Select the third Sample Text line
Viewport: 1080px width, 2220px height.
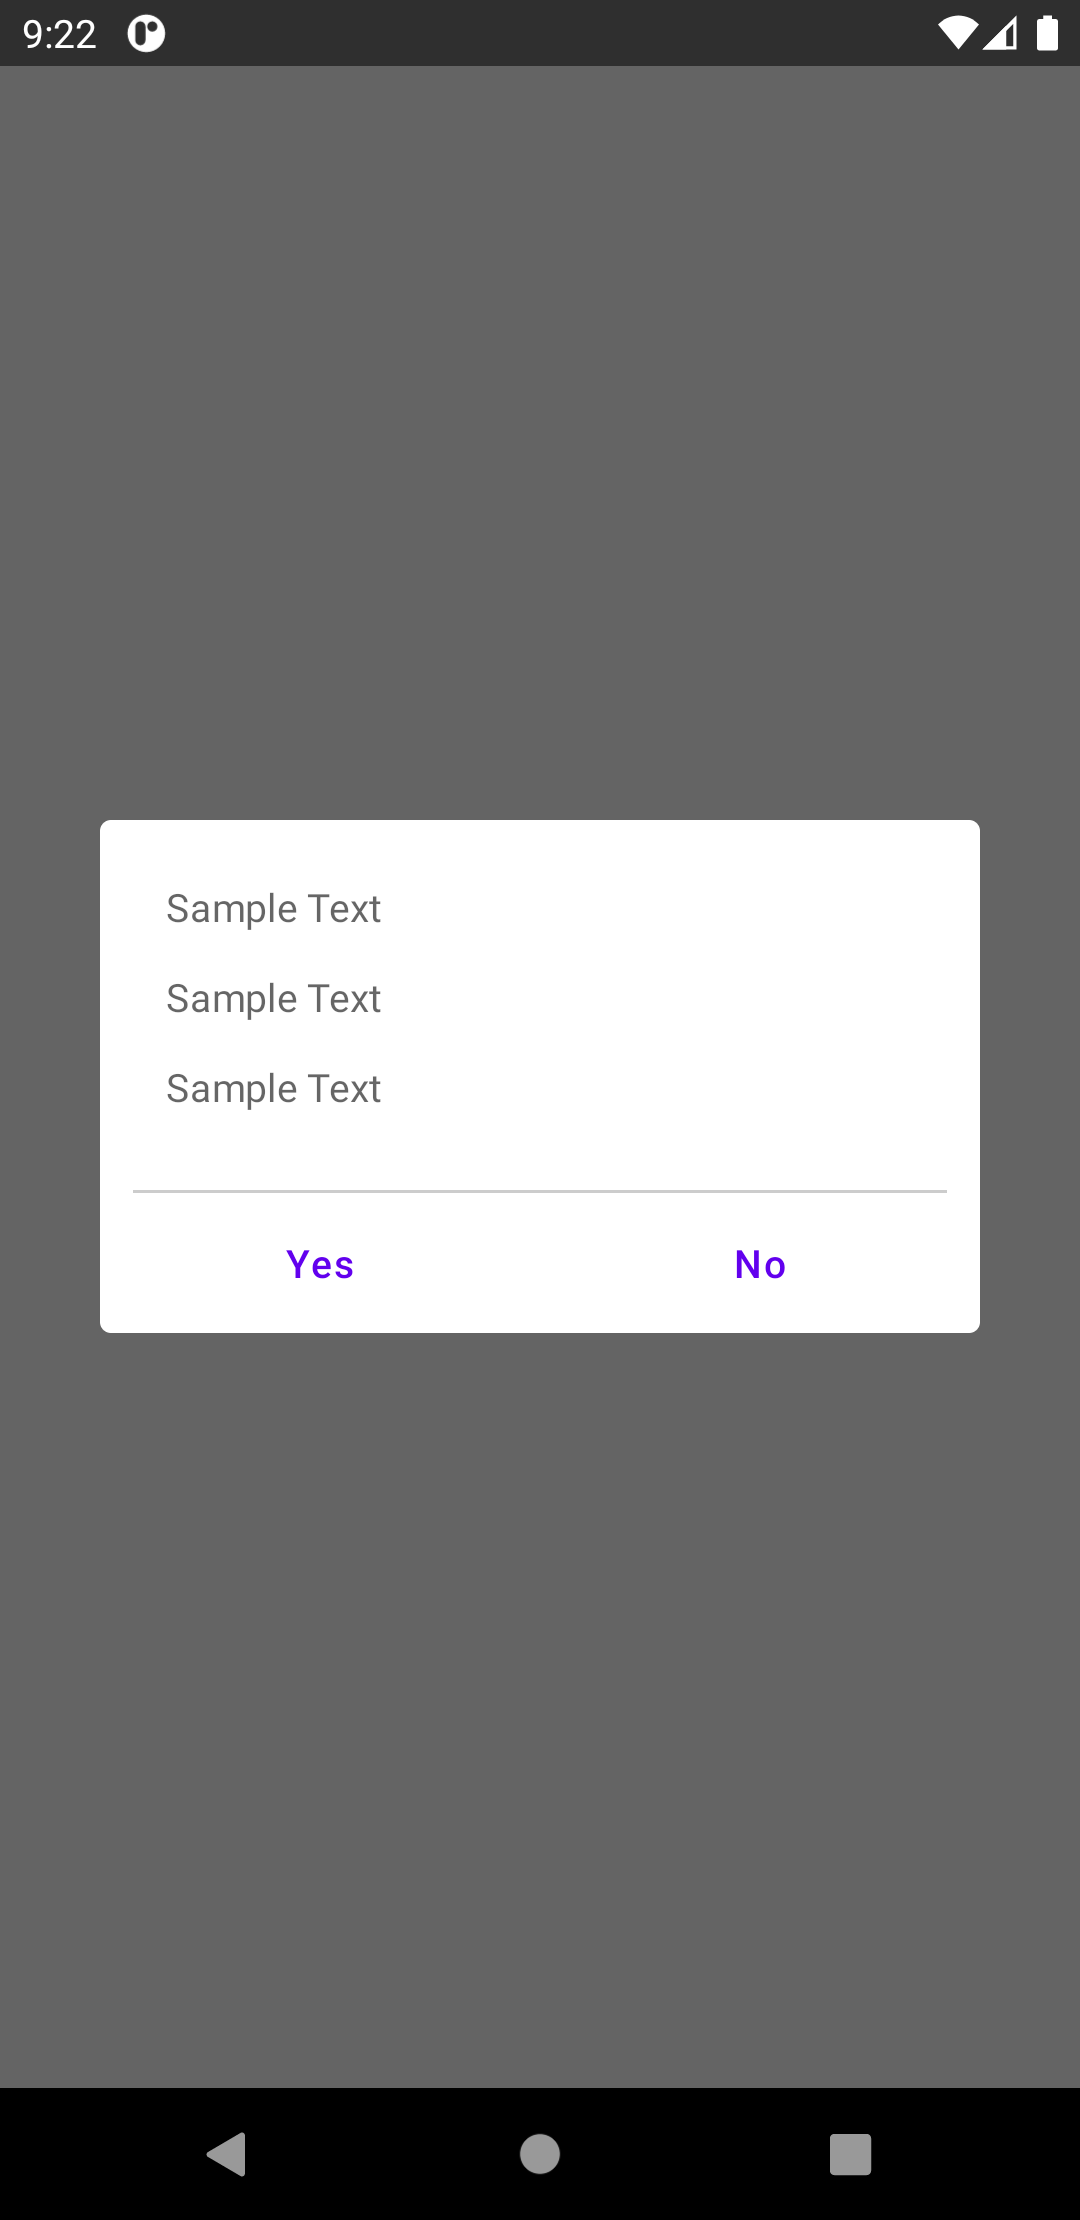(x=273, y=1088)
